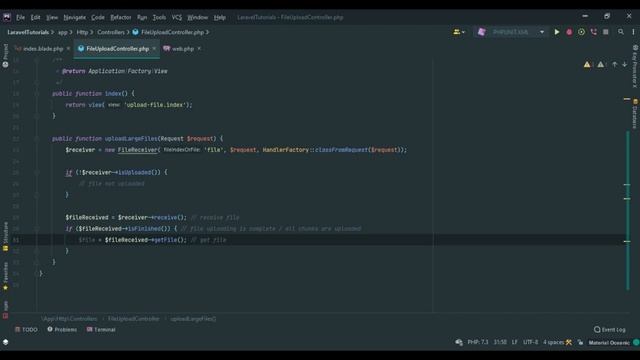Toggle tool window bars bottom-left icon
The image size is (640, 360).
point(5,342)
